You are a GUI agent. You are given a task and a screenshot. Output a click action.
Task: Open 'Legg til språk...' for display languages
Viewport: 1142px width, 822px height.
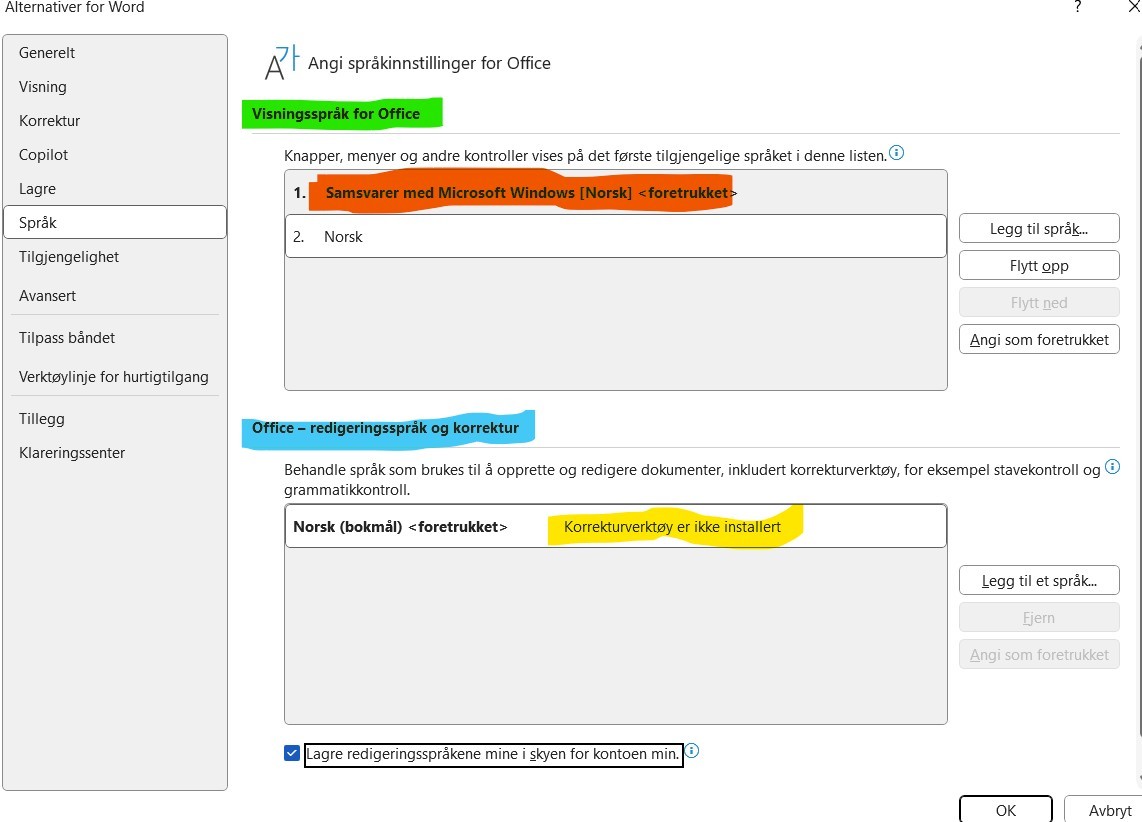coord(1039,228)
